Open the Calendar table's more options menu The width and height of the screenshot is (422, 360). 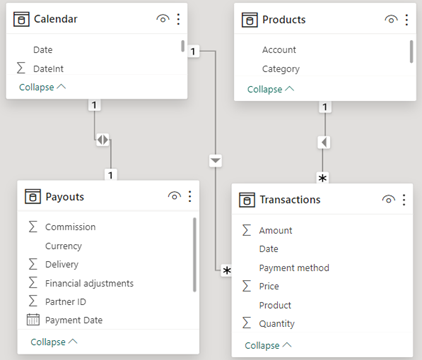coord(178,19)
